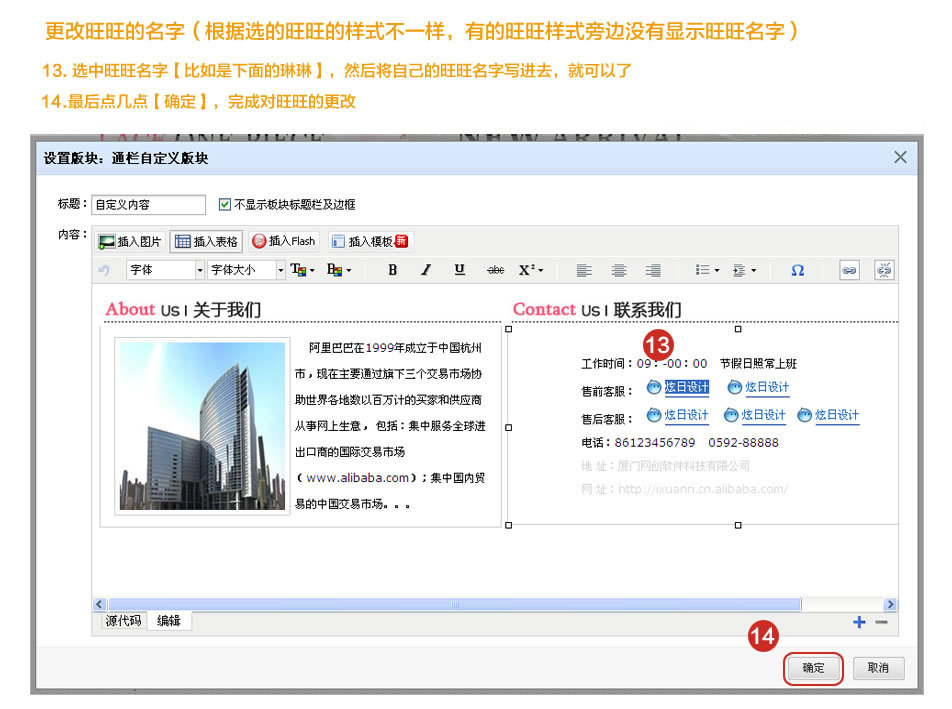
Task: Center-align text using the align center icon
Action: [620, 270]
